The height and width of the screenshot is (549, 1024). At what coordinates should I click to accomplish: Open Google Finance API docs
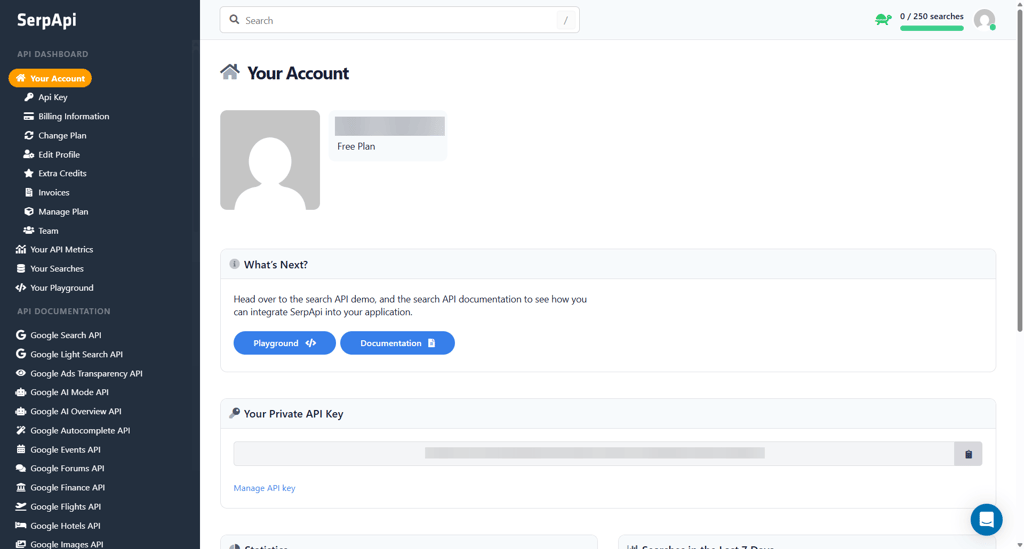click(67, 488)
